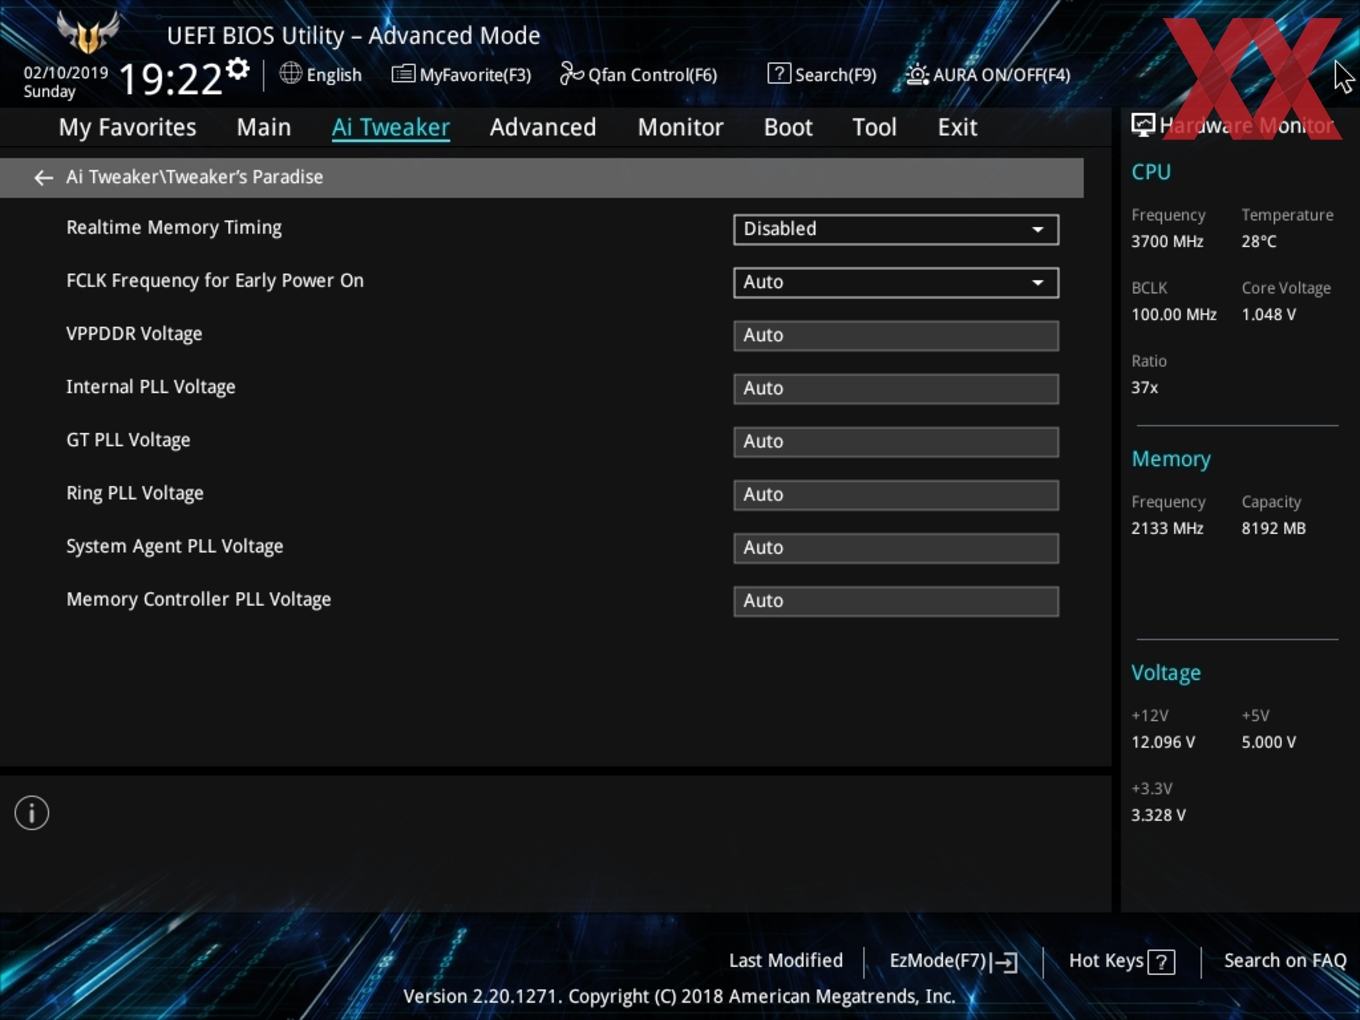Image resolution: width=1360 pixels, height=1020 pixels.
Task: Click GT PLL Voltage input field
Action: pos(896,441)
